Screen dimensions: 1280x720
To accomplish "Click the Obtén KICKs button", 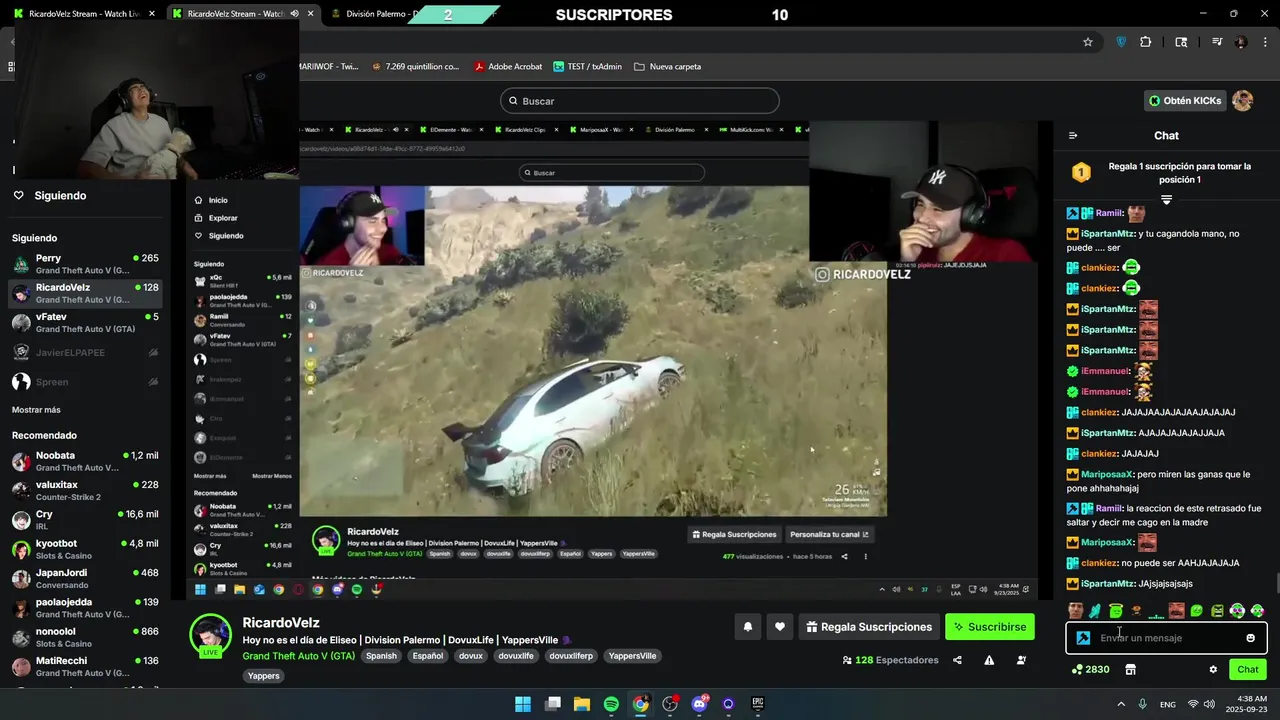I will click(1185, 101).
